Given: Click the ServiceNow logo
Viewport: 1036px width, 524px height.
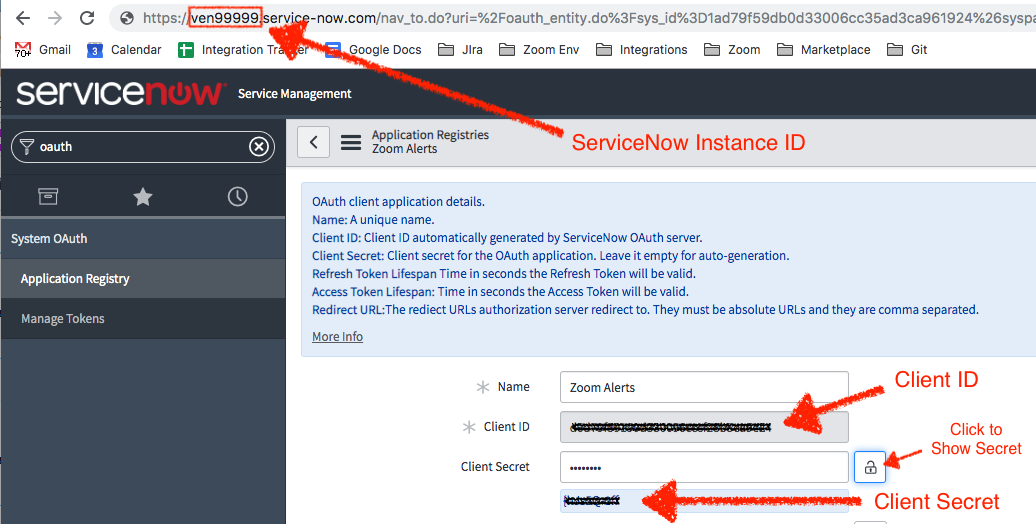Looking at the screenshot, I should [x=119, y=93].
